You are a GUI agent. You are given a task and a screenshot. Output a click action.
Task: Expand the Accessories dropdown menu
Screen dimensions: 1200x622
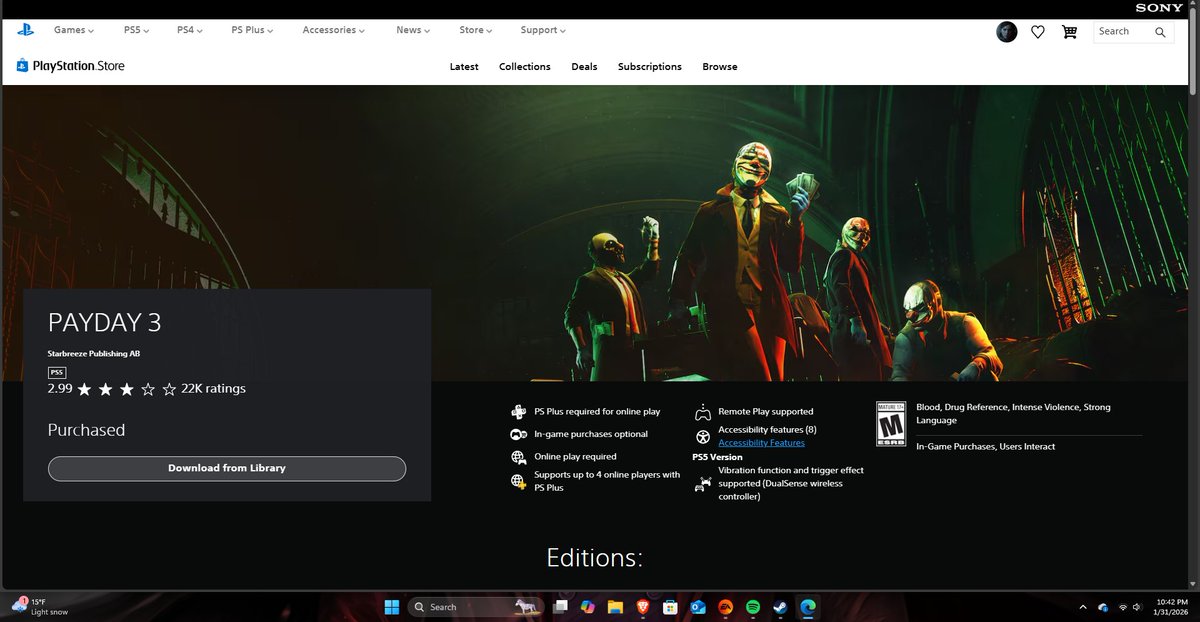pyautogui.click(x=334, y=30)
